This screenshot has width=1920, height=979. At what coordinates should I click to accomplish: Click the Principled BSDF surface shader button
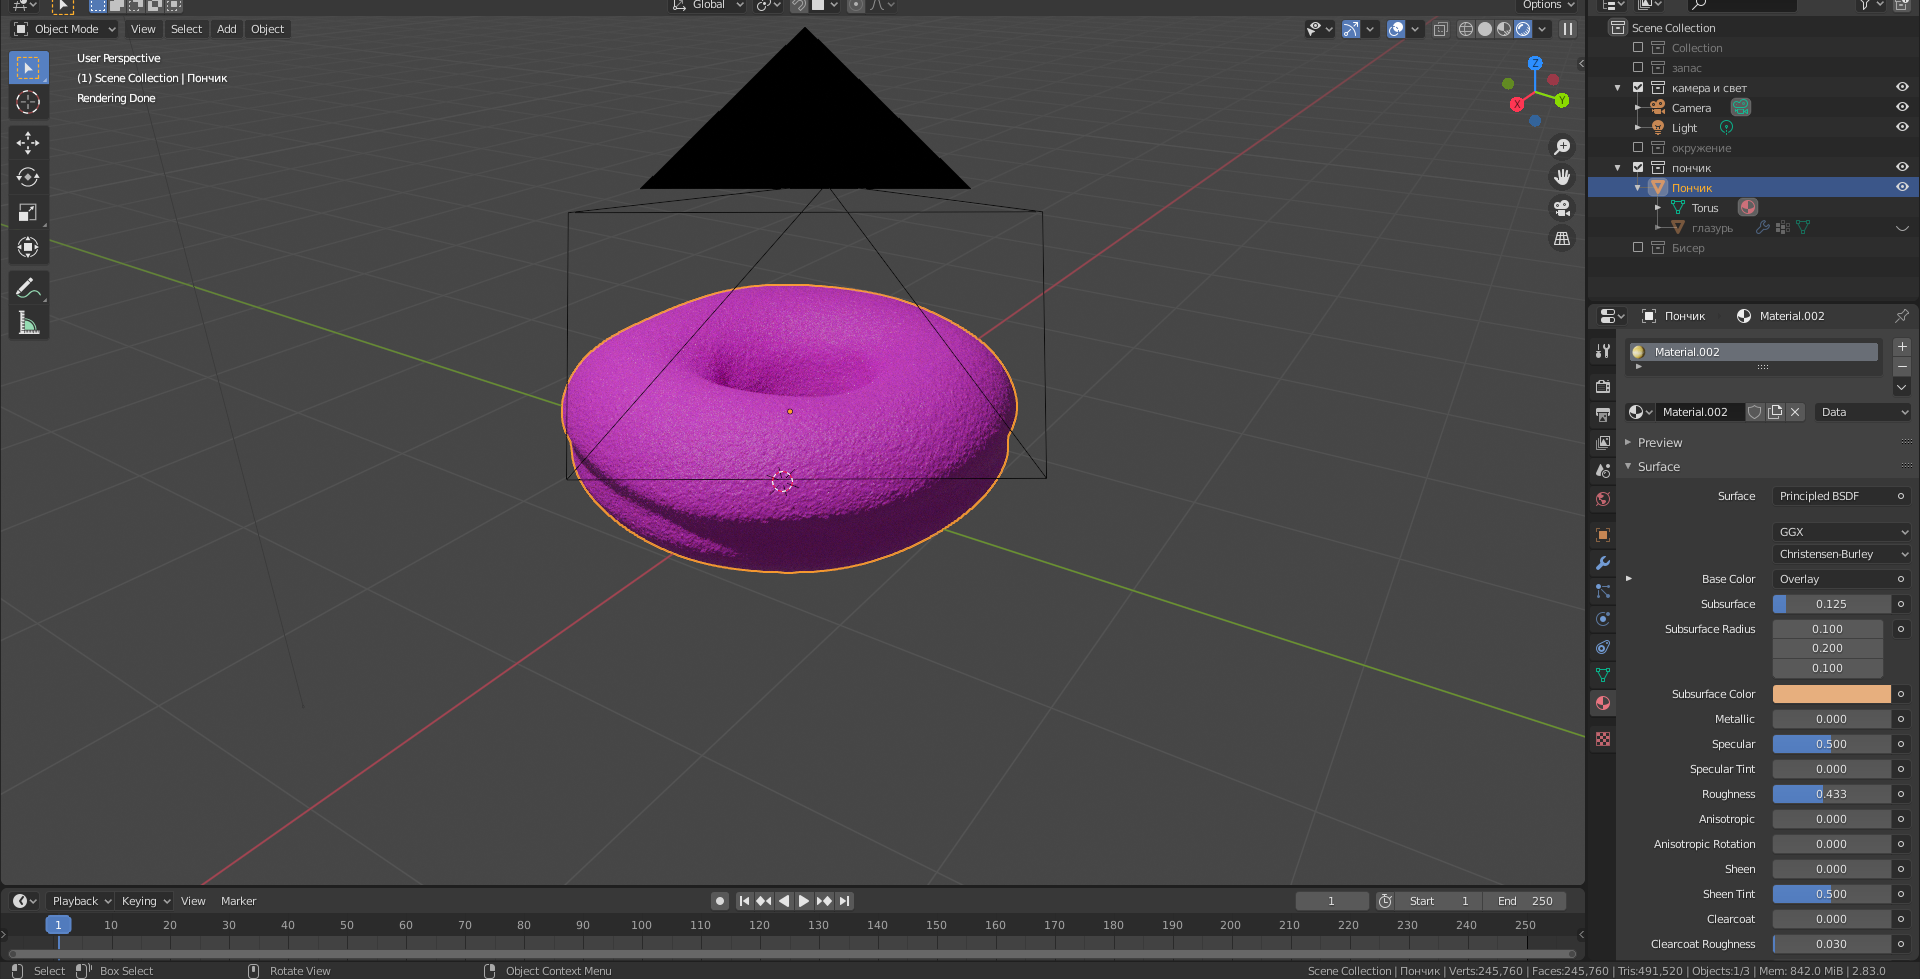[x=1842, y=496]
